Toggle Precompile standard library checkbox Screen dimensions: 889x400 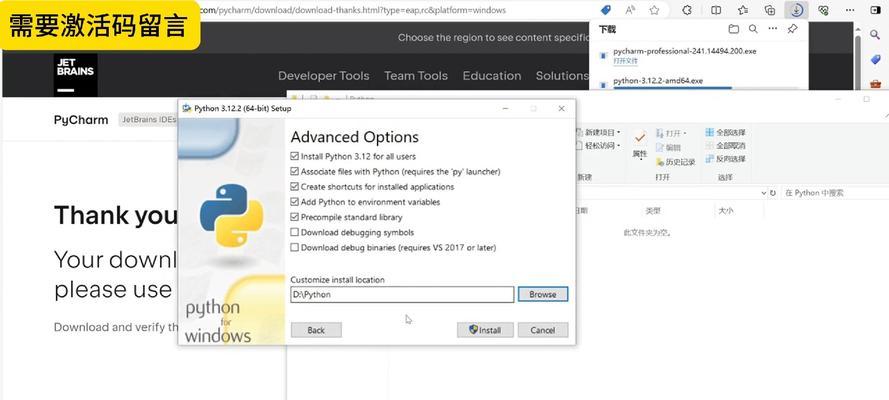[x=294, y=217]
